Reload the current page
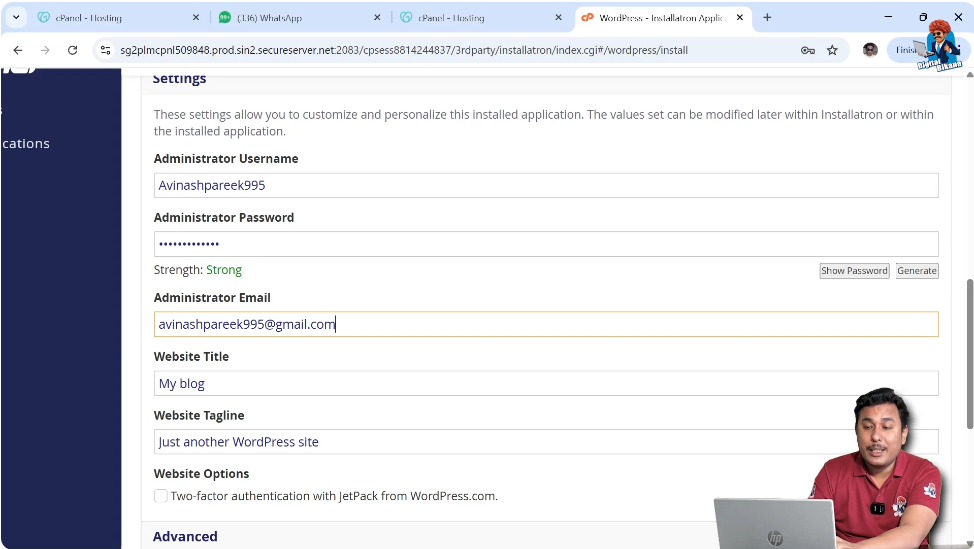Image resolution: width=974 pixels, height=549 pixels. (73, 50)
